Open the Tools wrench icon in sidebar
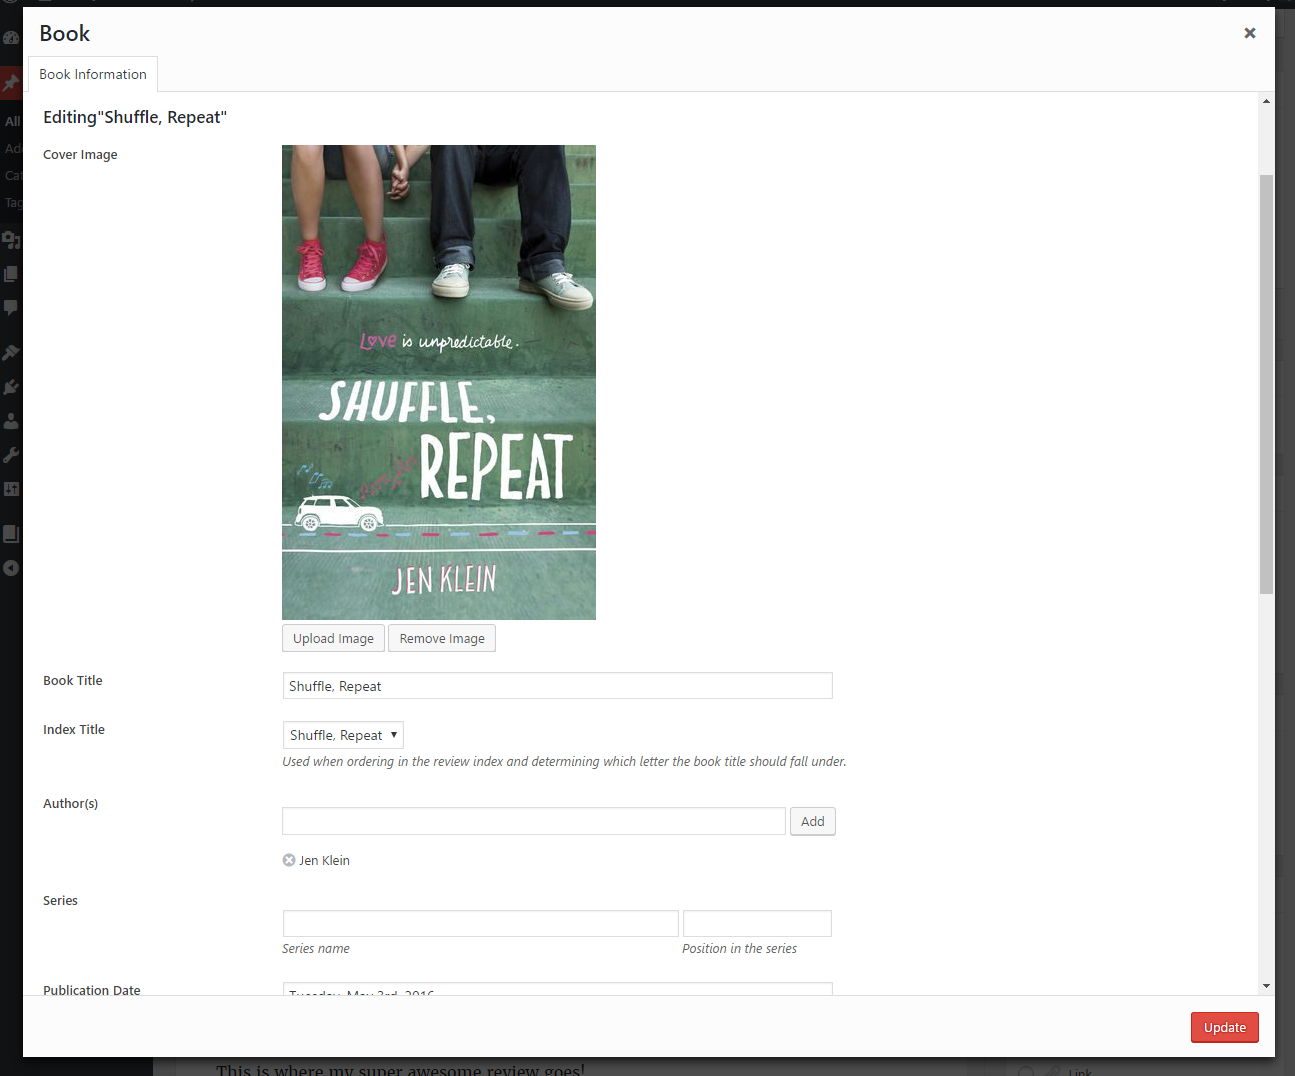The height and width of the screenshot is (1076, 1295). point(11,455)
